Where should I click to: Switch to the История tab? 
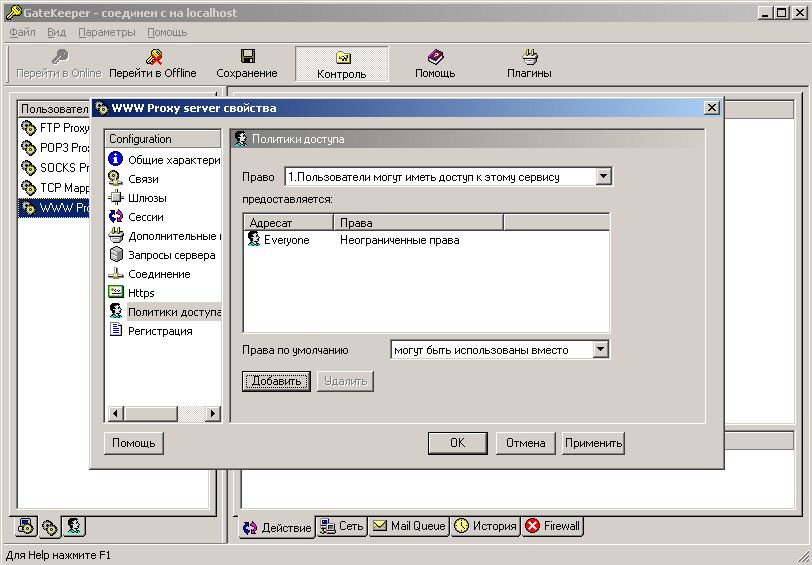click(x=486, y=526)
